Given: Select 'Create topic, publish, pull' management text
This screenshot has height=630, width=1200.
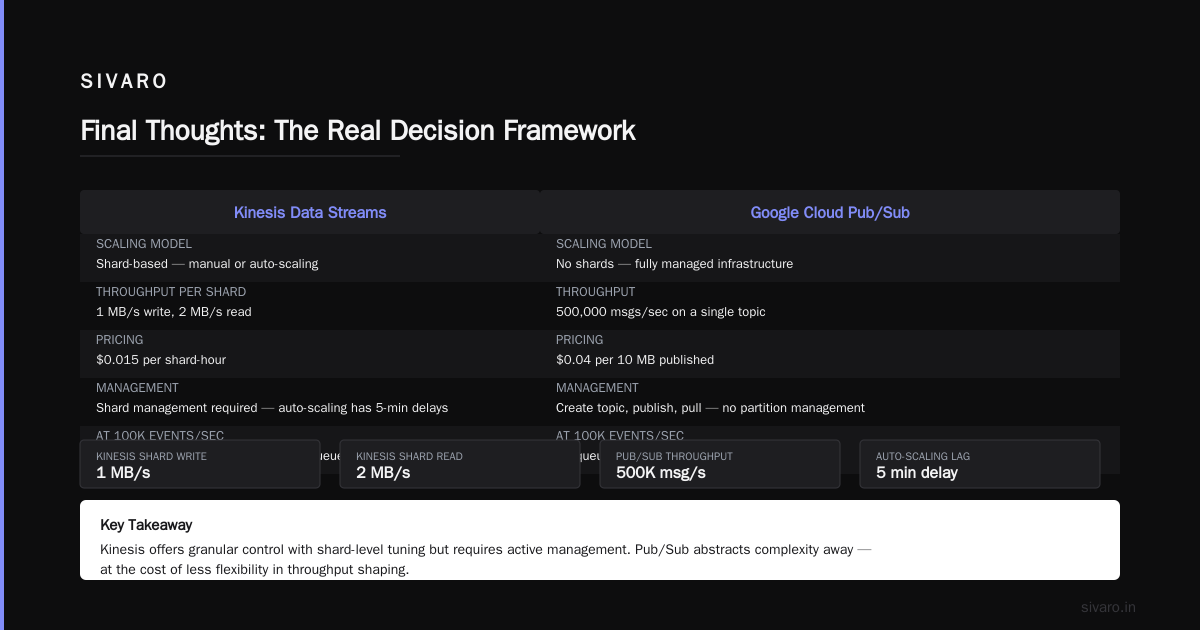Looking at the screenshot, I should pyautogui.click(x=710, y=408).
